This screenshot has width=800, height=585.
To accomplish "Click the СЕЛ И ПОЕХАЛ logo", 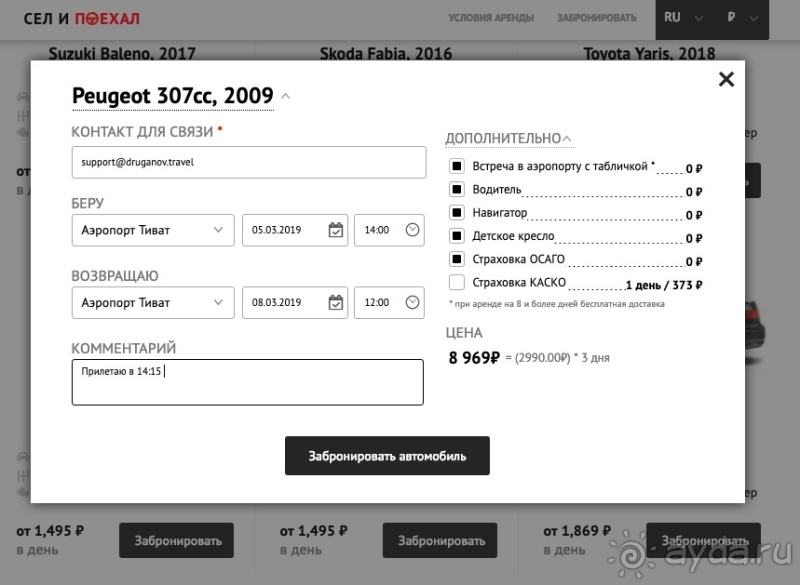I will pyautogui.click(x=82, y=18).
